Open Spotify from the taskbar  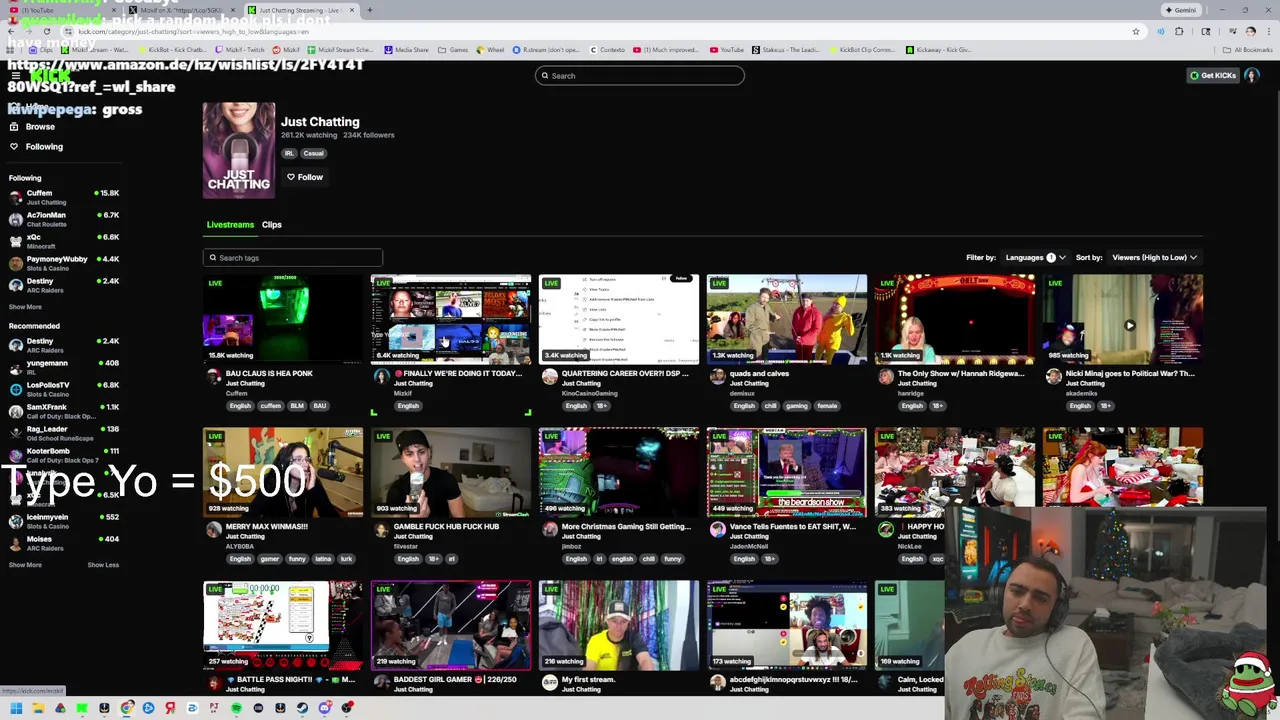[236, 708]
